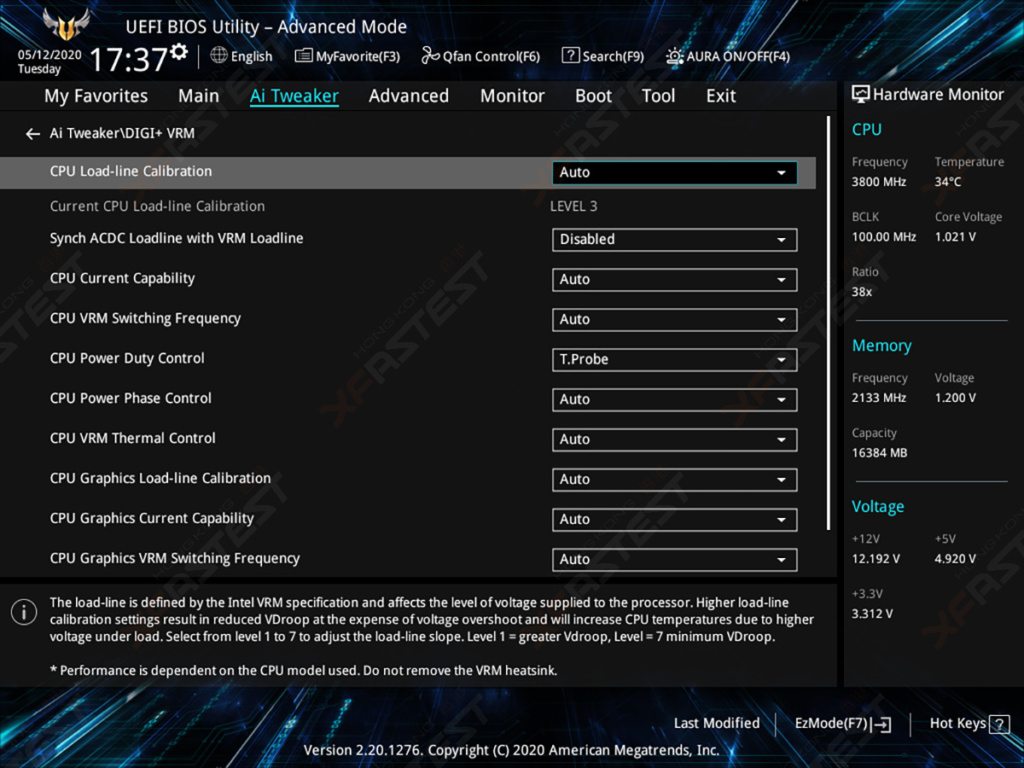
Task: Select CPU Graphics VRM Switching Frequency label
Action: click(x=175, y=558)
